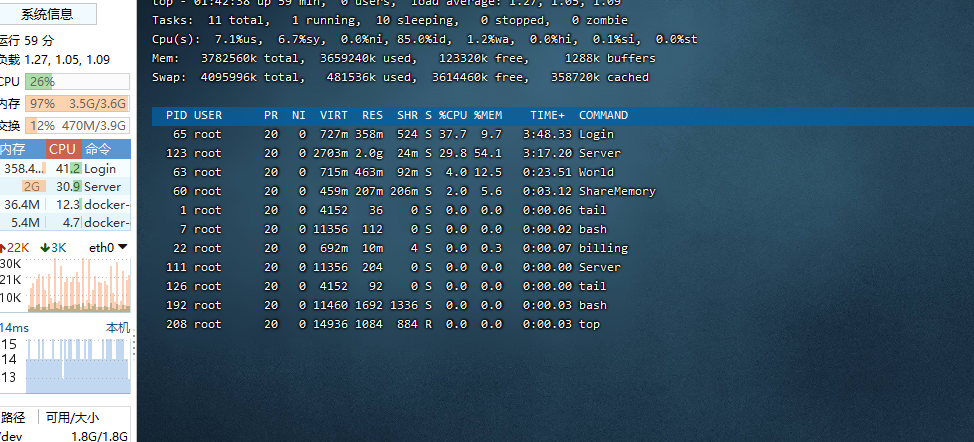Click the 本机 latency label
Viewport: 974px width, 442px height.
pos(117,328)
